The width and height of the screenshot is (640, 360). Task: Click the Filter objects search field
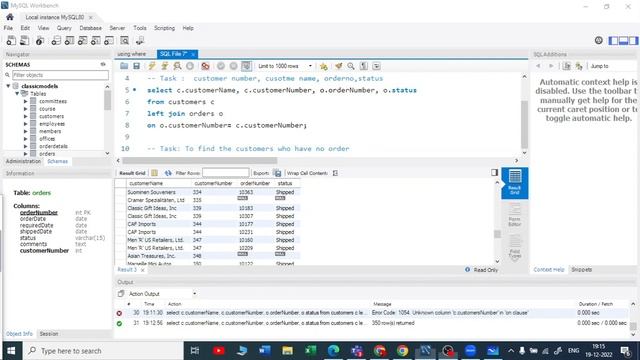[x=60, y=75]
